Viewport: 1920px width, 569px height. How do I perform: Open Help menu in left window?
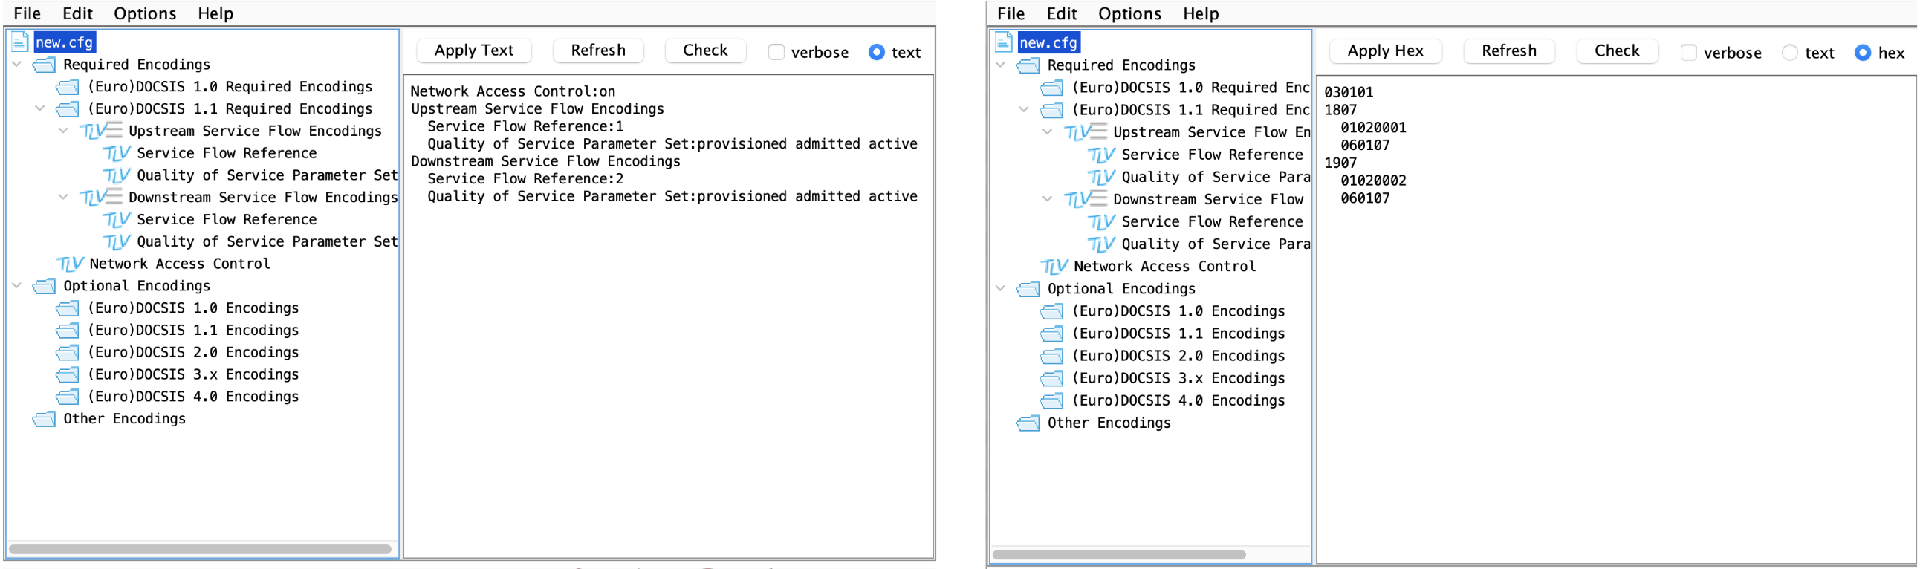tap(215, 13)
